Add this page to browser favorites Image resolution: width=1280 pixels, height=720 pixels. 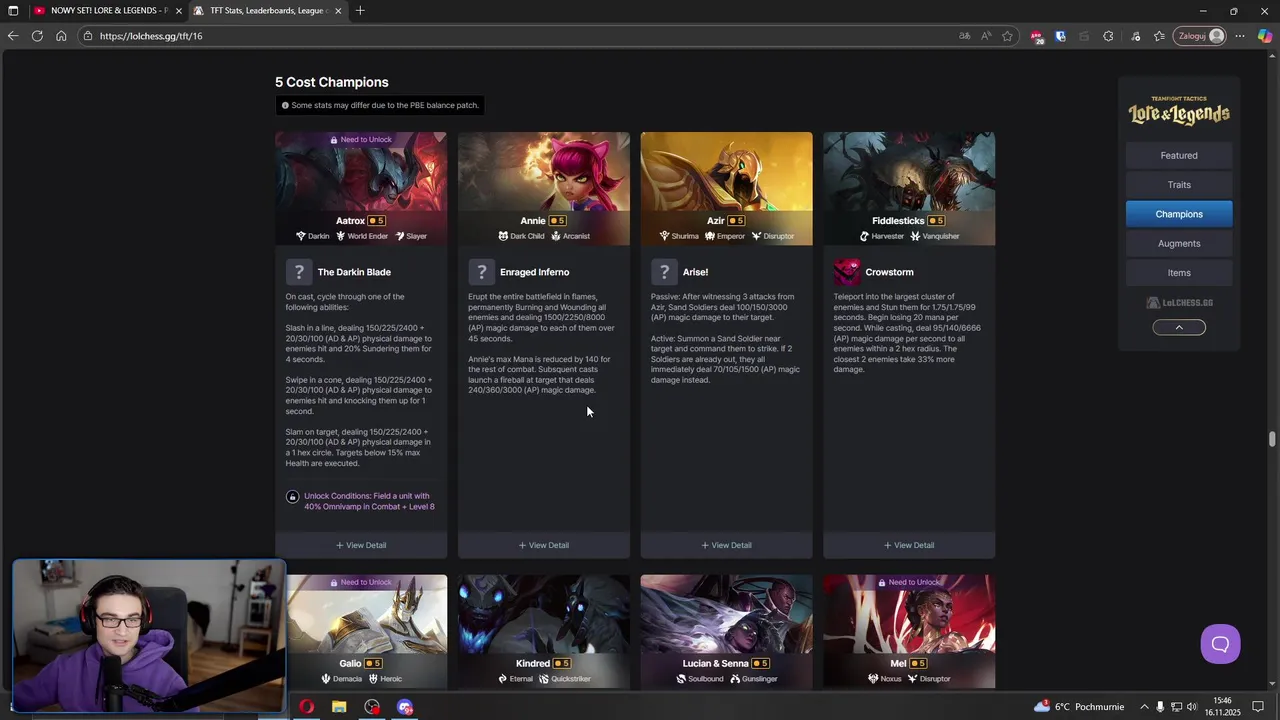pos(1007,36)
